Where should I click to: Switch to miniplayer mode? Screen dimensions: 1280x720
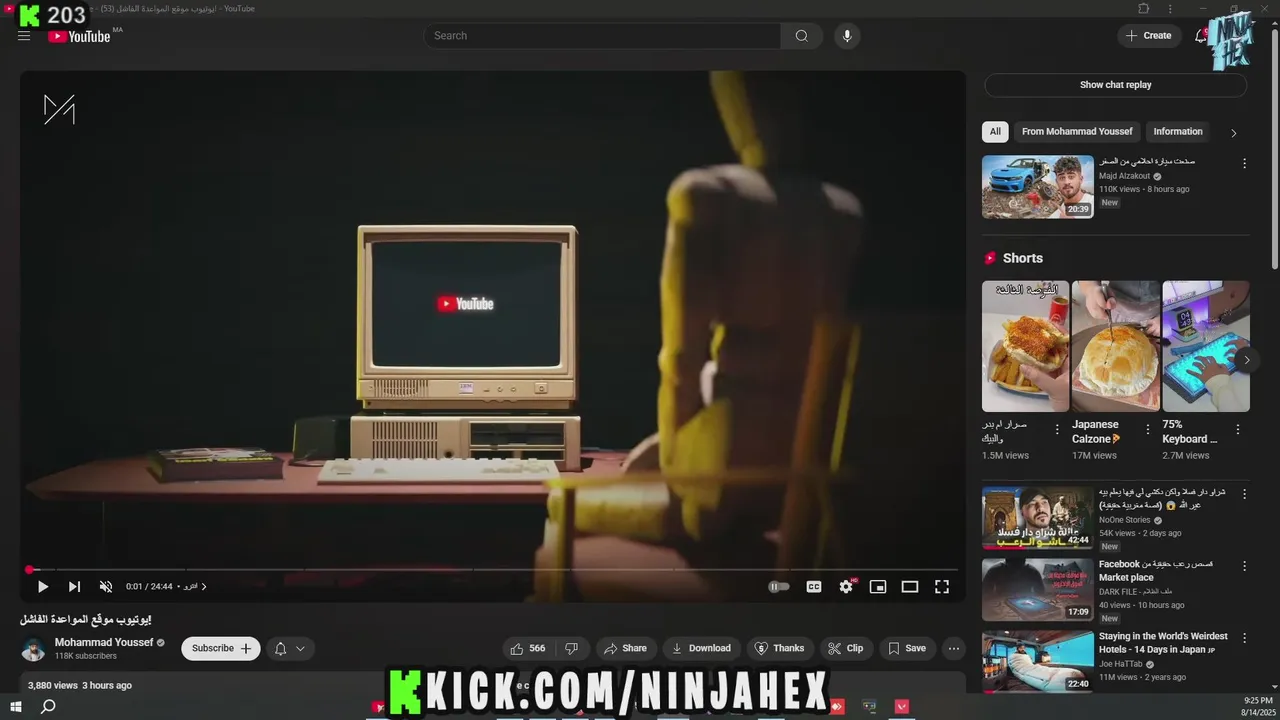[878, 587]
